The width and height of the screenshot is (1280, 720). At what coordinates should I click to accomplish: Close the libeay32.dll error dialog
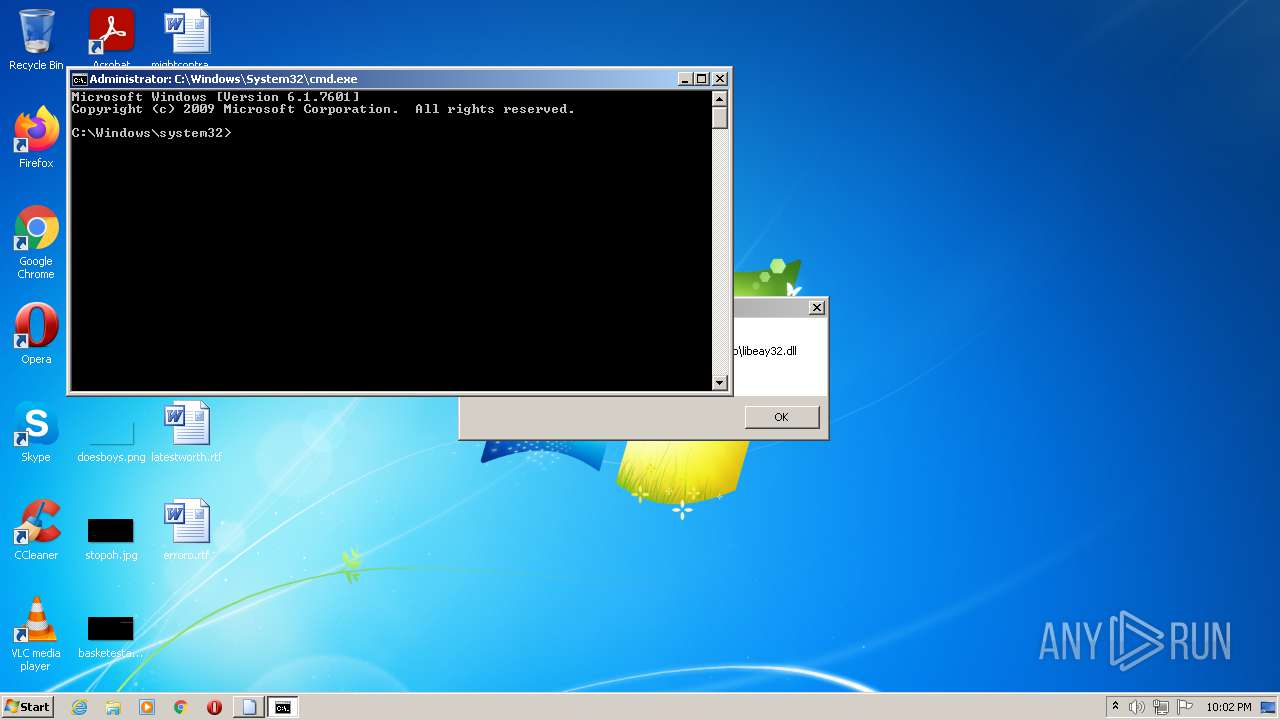click(x=817, y=308)
